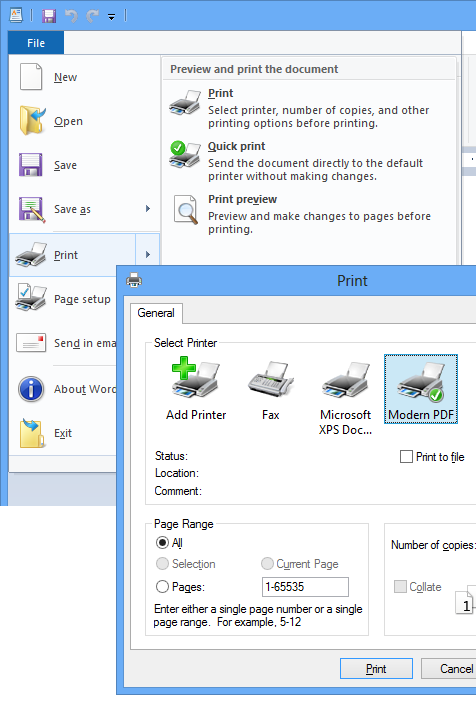This screenshot has width=476, height=709.
Task: Choose Open from the File menu
Action: point(85,121)
